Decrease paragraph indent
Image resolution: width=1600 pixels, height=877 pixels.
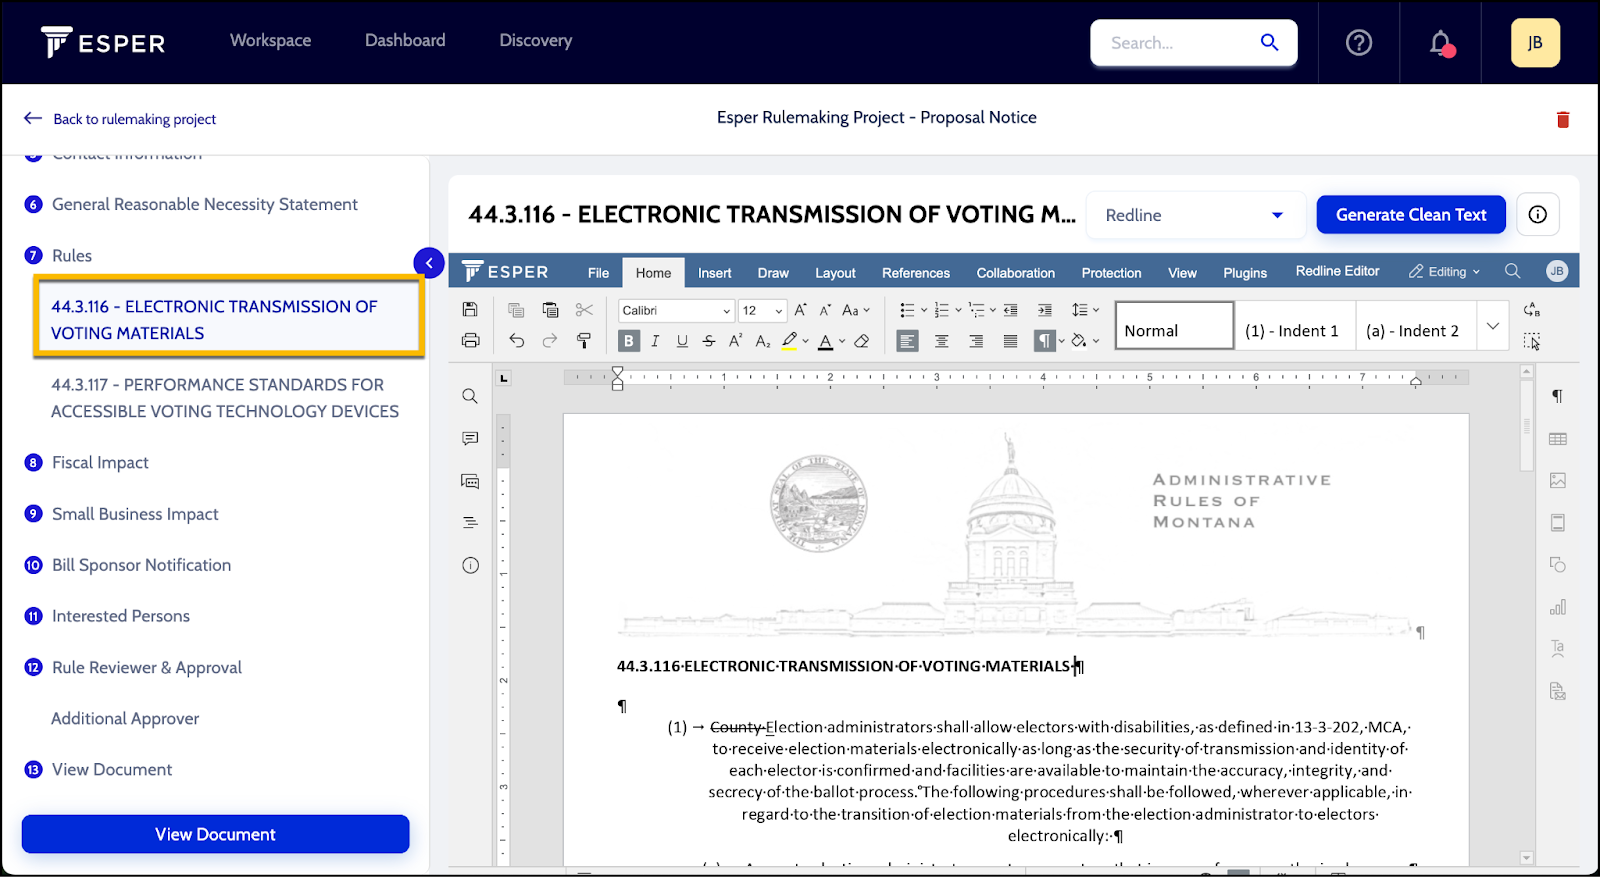click(1011, 310)
